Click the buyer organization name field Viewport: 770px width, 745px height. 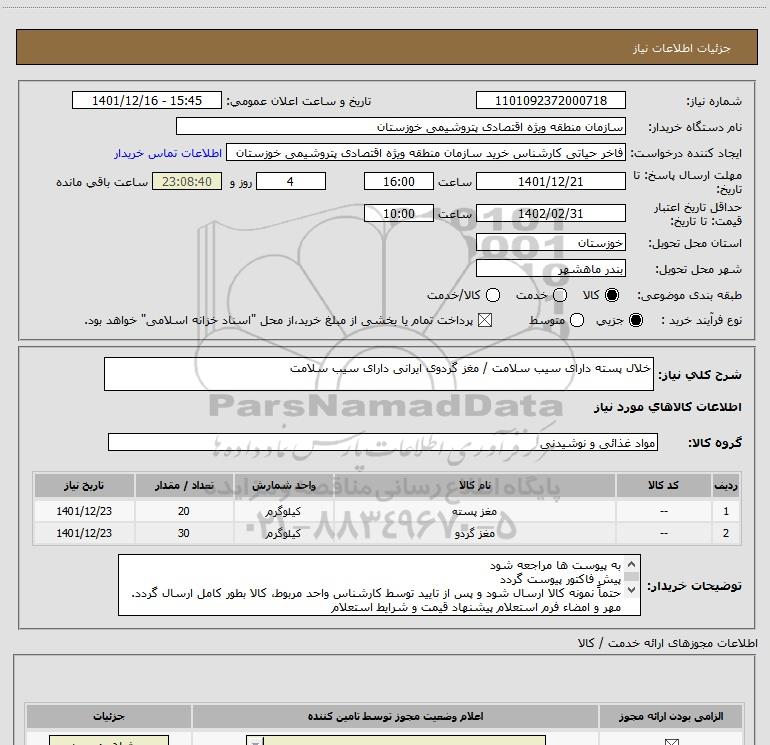pos(401,127)
